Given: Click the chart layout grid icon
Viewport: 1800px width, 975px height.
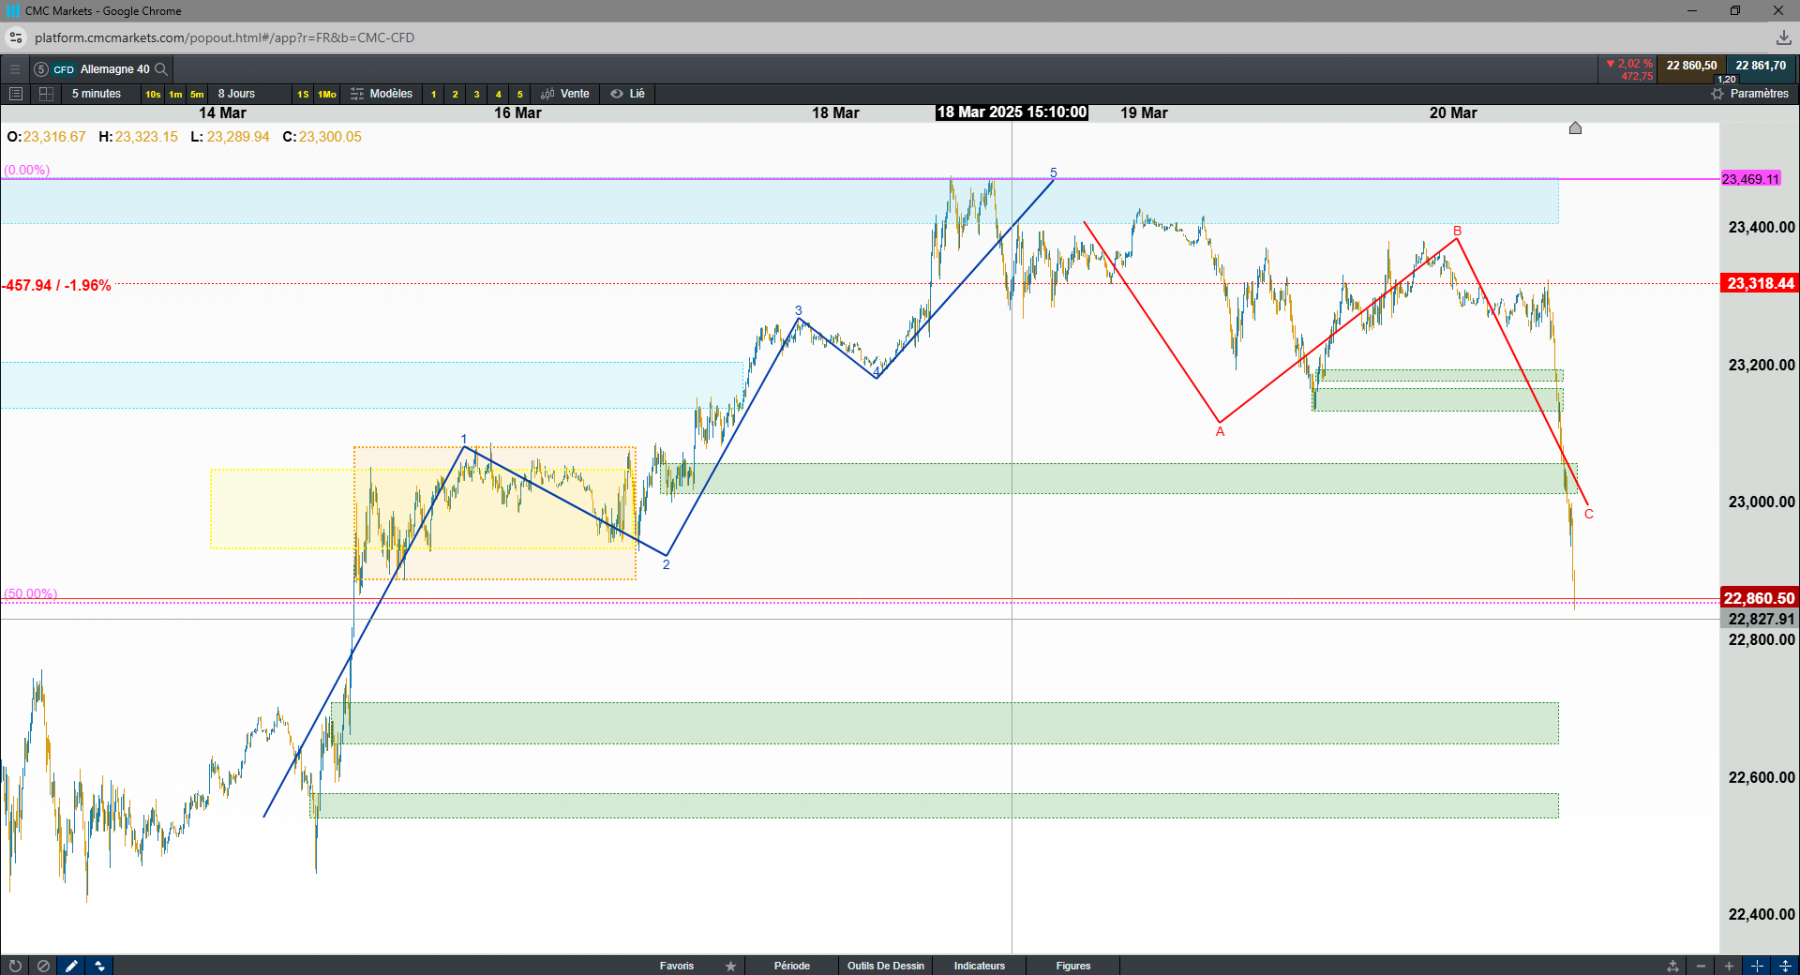Looking at the screenshot, I should pos(46,94).
